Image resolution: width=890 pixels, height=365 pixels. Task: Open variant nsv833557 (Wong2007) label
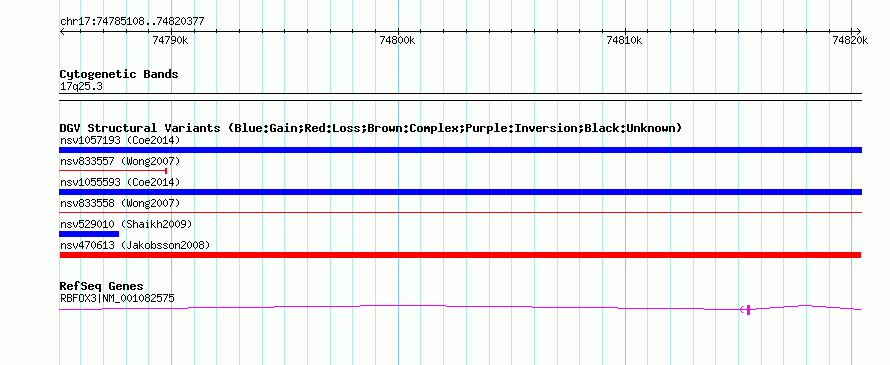click(120, 161)
